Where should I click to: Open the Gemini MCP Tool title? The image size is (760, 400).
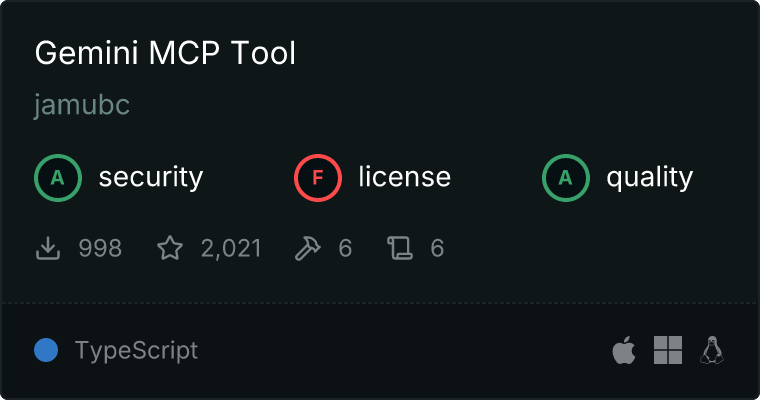click(x=165, y=53)
